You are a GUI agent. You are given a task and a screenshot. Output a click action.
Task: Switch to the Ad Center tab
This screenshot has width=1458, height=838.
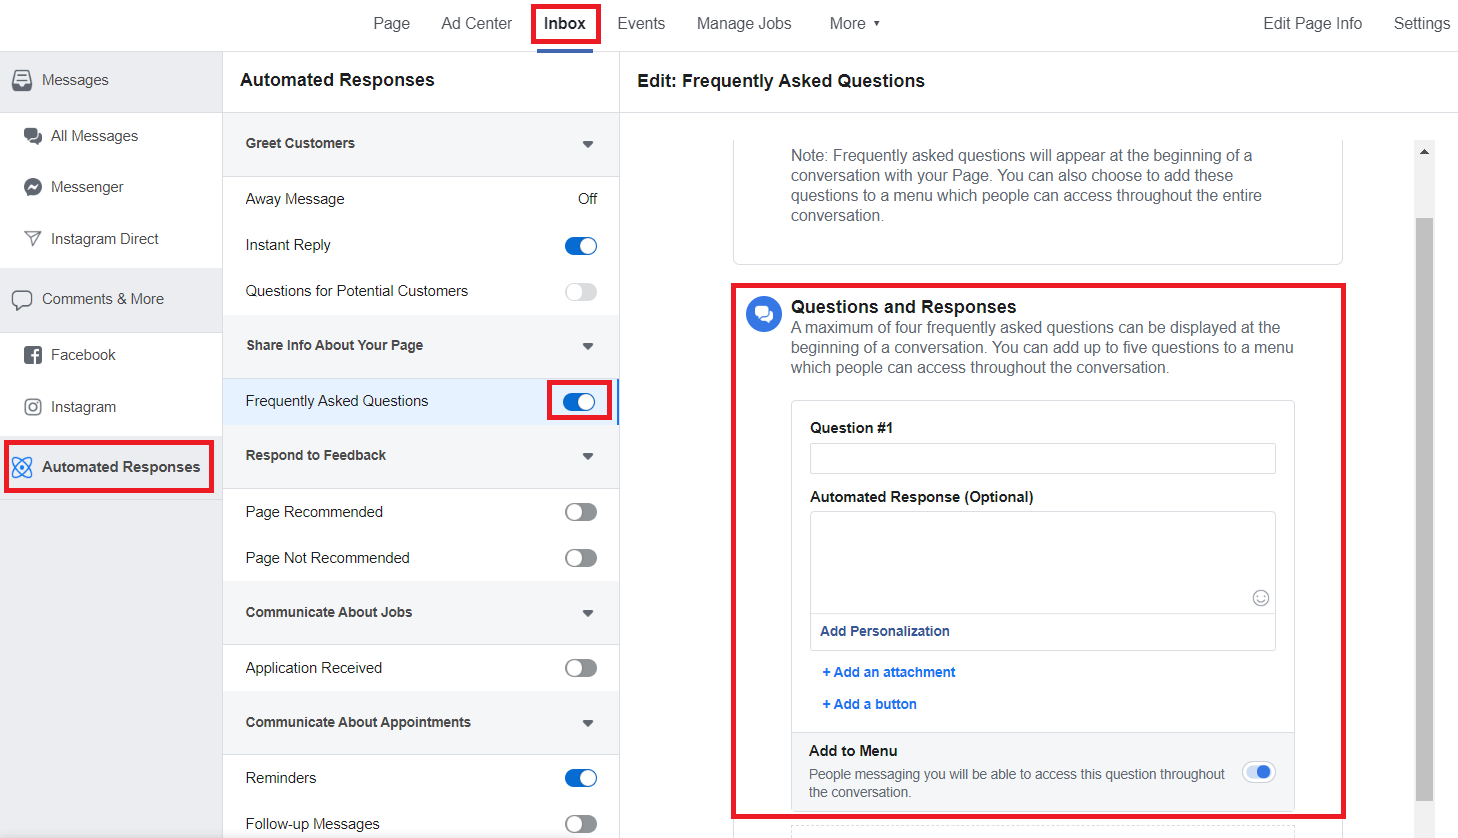(x=477, y=23)
